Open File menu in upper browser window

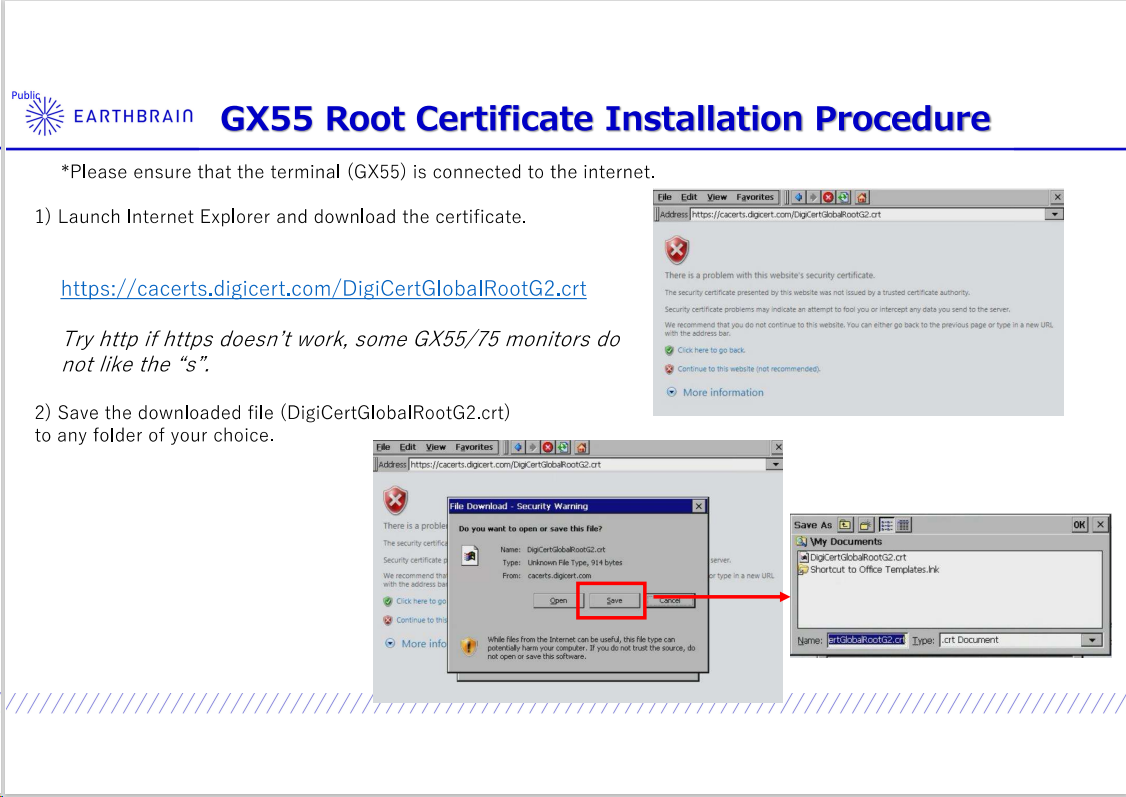[664, 197]
